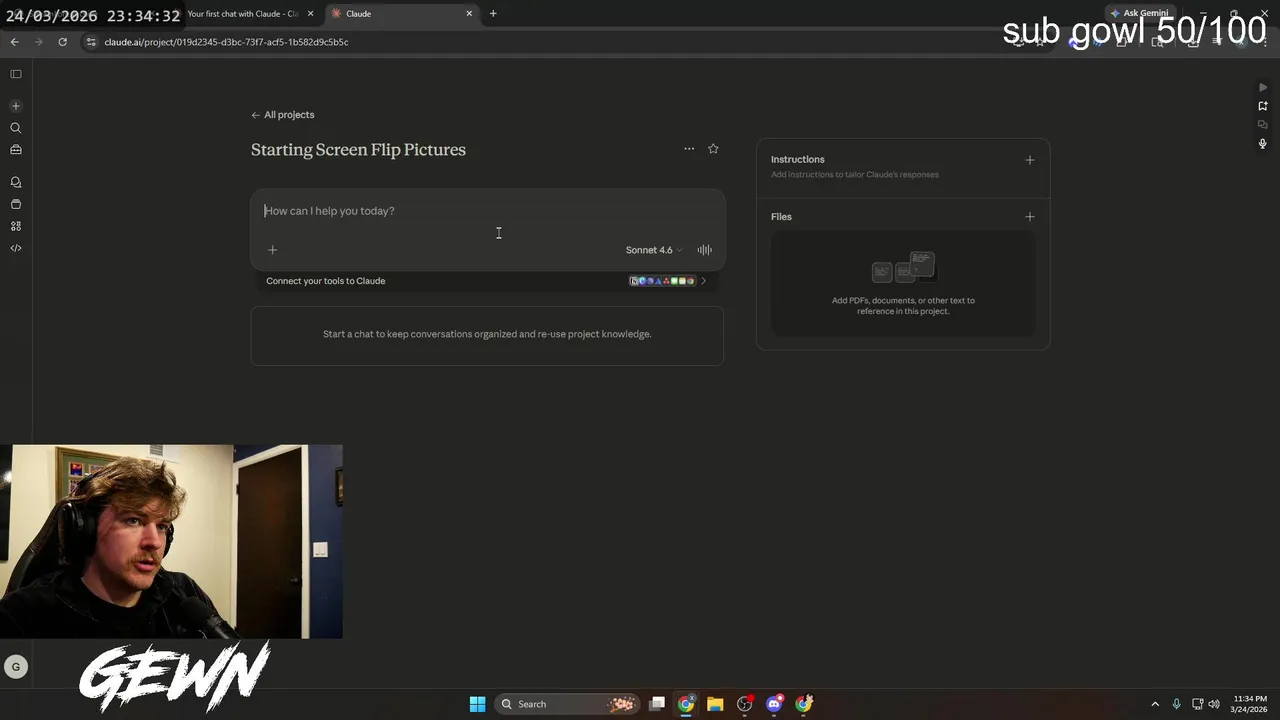Open the toolbox icon in Claude sidebar

16,150
